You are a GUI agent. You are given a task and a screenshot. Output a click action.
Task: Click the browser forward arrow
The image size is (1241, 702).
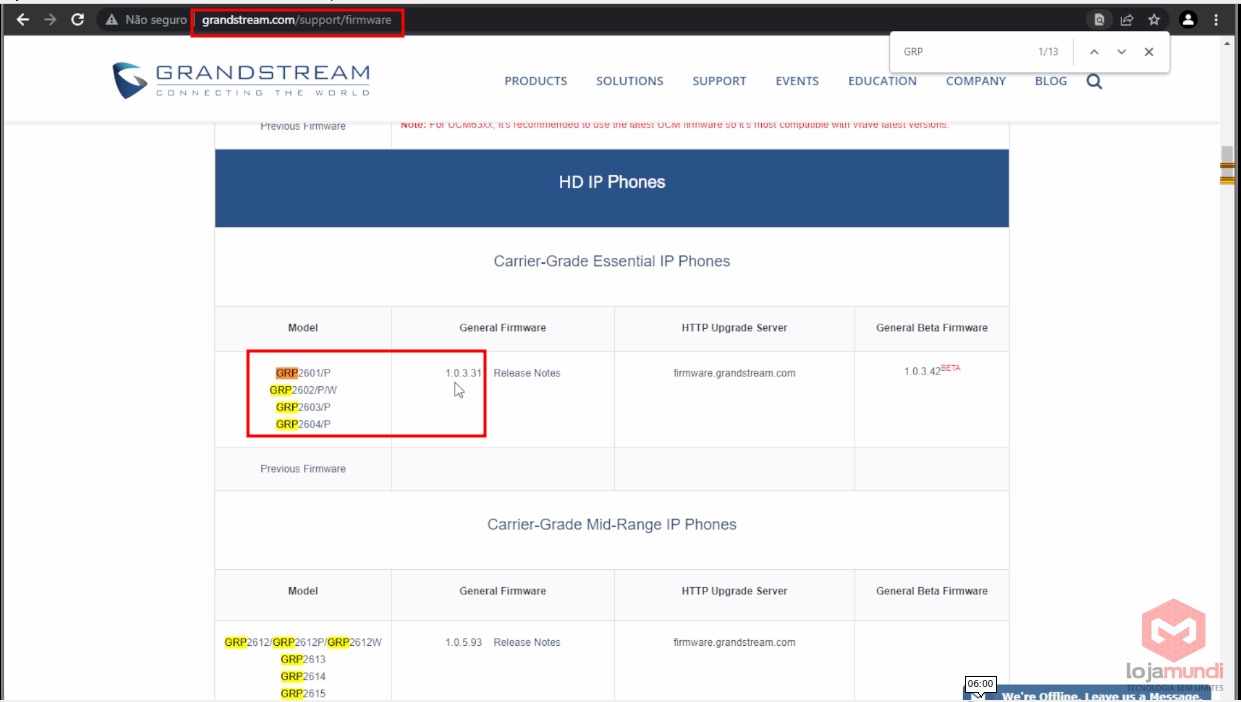(50, 20)
